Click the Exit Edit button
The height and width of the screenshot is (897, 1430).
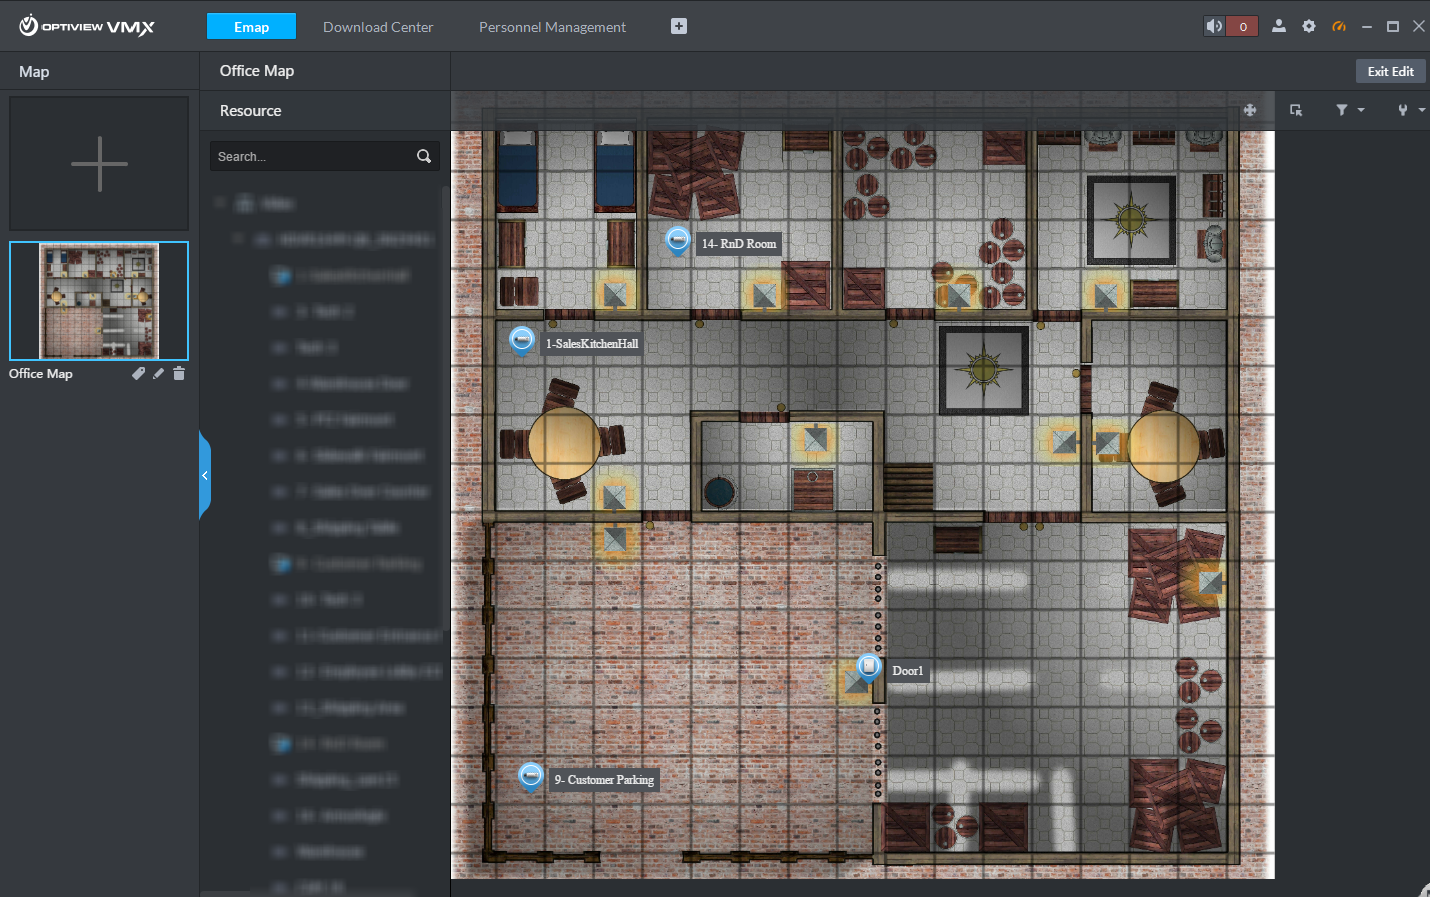[1390, 71]
